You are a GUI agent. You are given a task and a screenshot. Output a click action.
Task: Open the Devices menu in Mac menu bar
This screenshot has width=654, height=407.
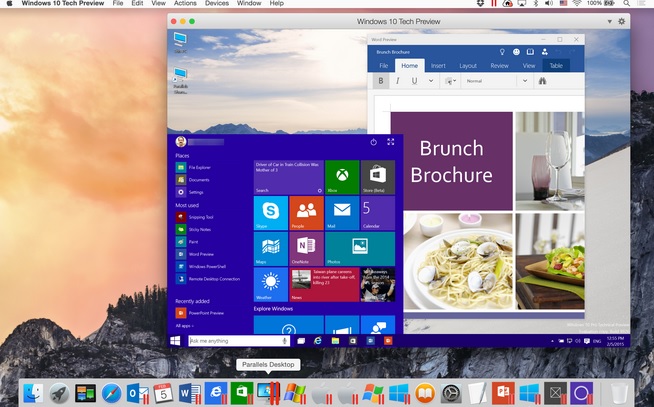point(216,3)
